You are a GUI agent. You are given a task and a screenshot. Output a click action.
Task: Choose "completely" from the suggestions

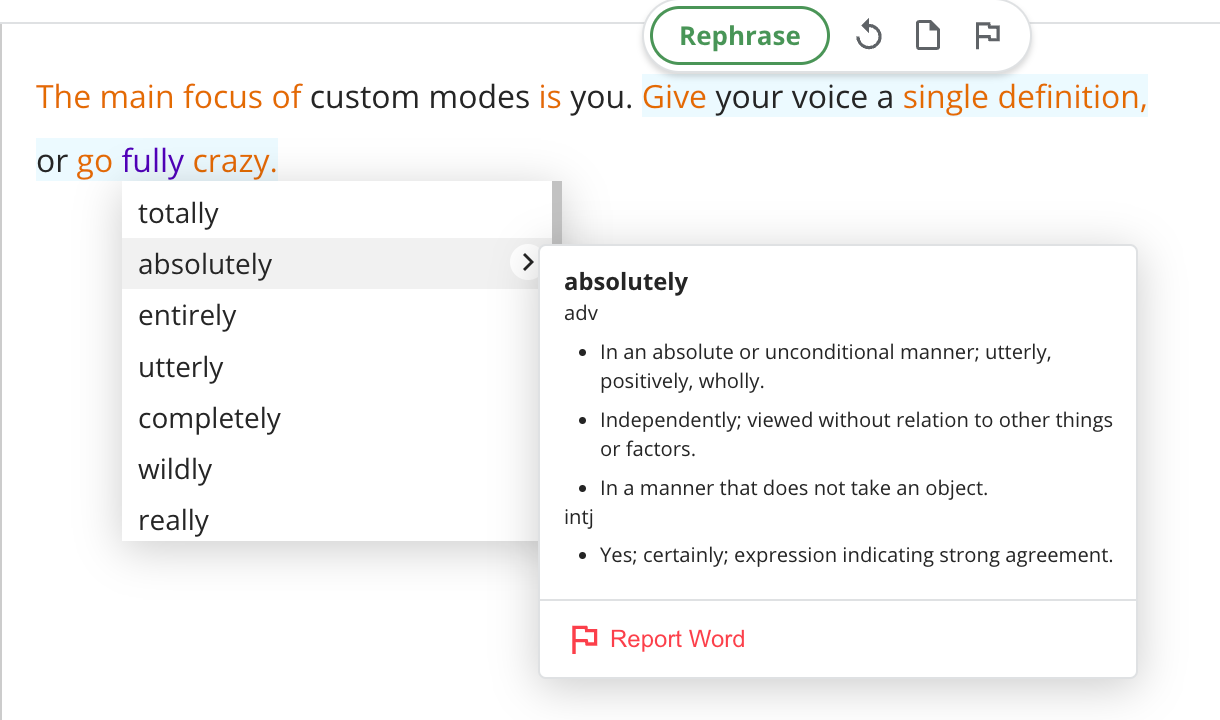pyautogui.click(x=209, y=418)
